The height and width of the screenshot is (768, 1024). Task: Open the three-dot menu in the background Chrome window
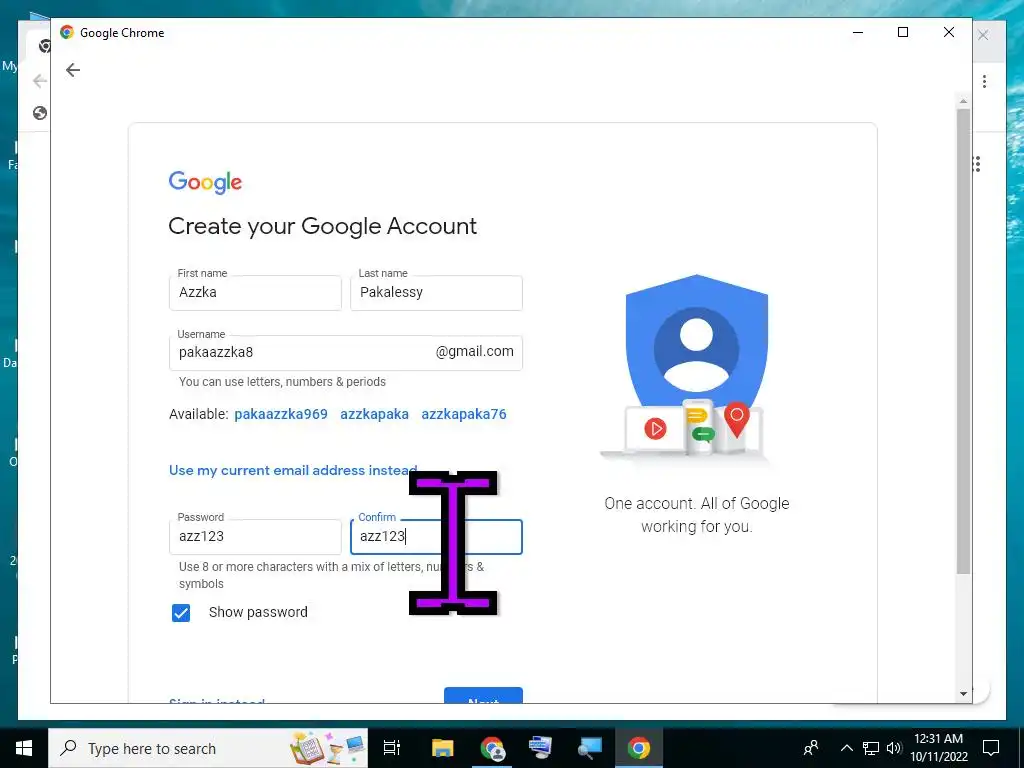click(984, 82)
